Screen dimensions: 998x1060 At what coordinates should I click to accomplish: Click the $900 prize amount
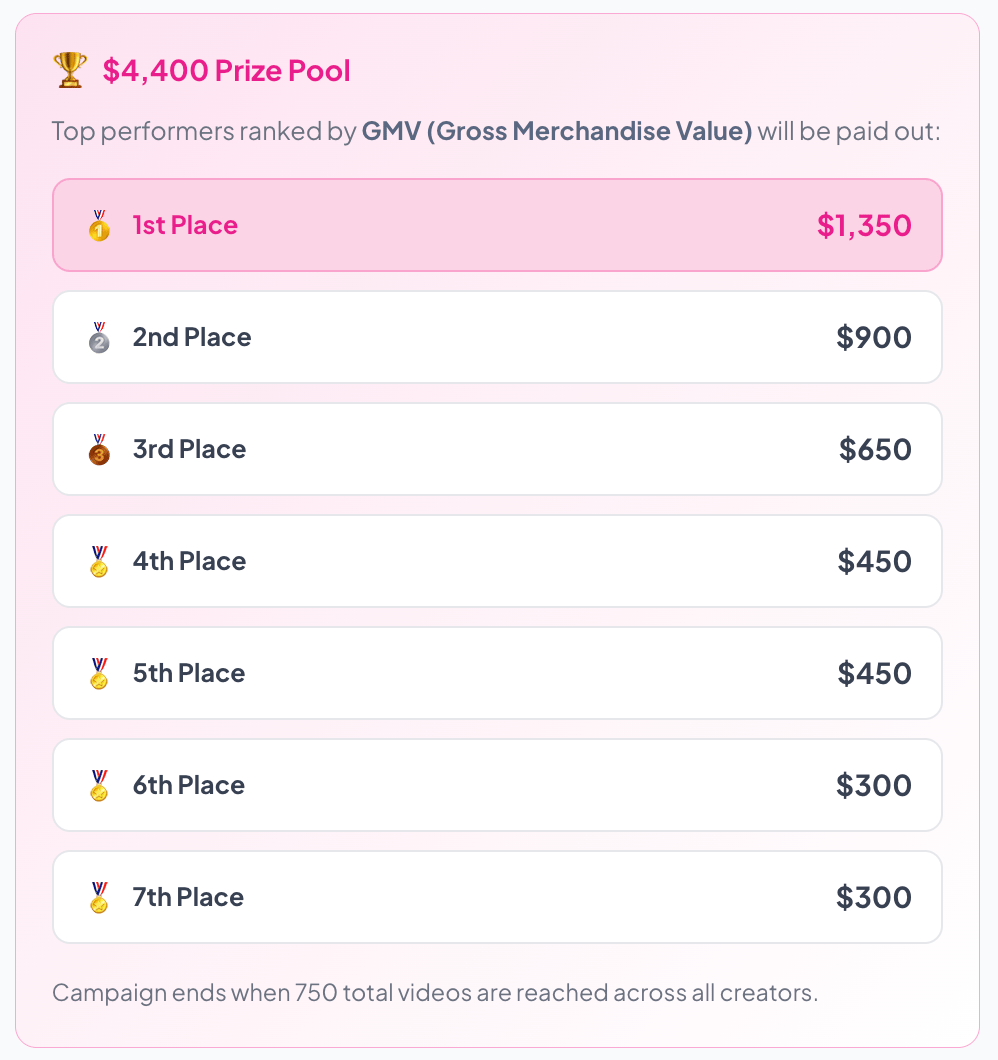click(874, 337)
